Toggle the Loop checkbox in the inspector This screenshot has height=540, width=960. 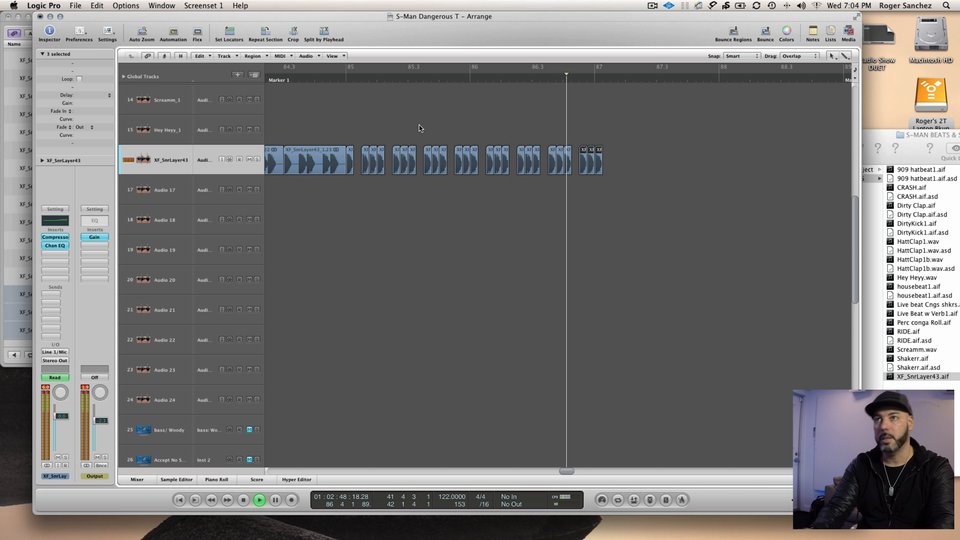(79, 79)
